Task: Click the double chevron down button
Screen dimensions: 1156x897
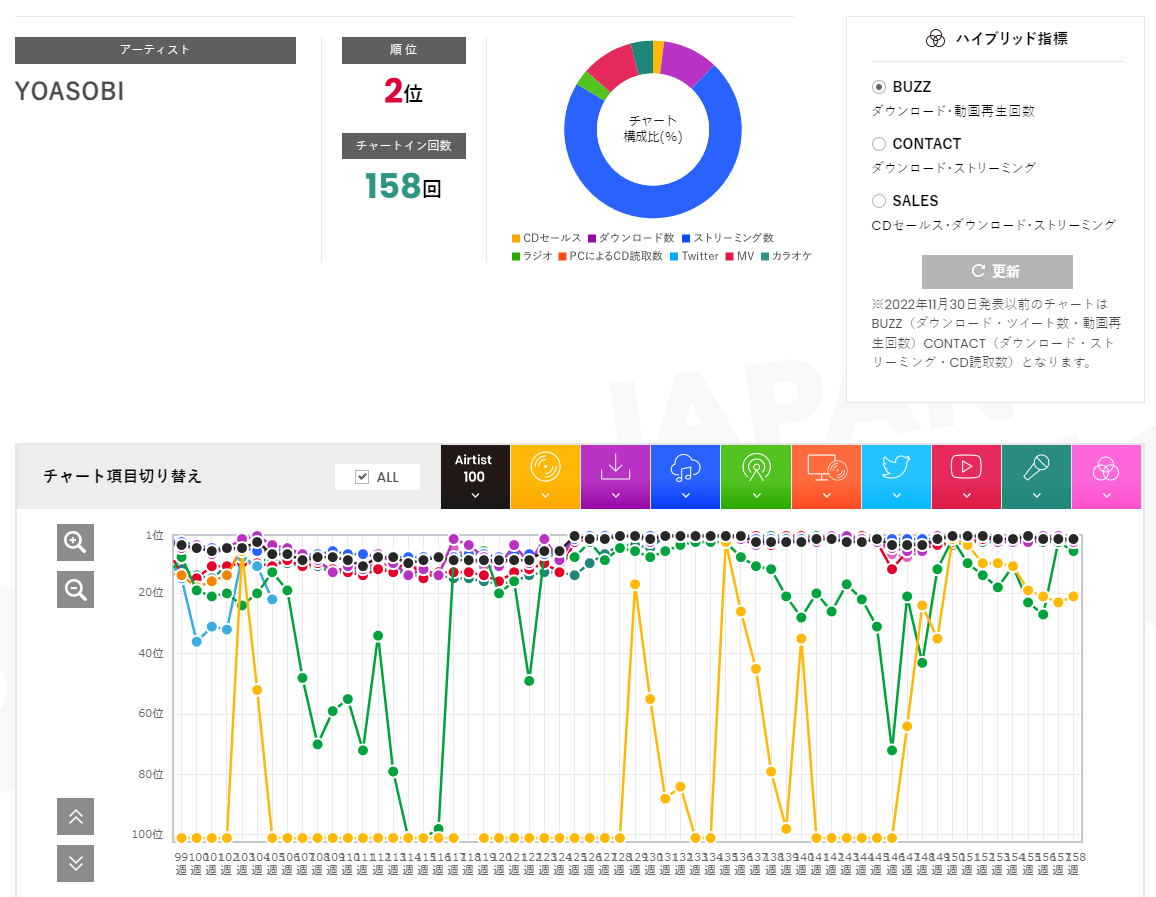Action: click(x=75, y=863)
